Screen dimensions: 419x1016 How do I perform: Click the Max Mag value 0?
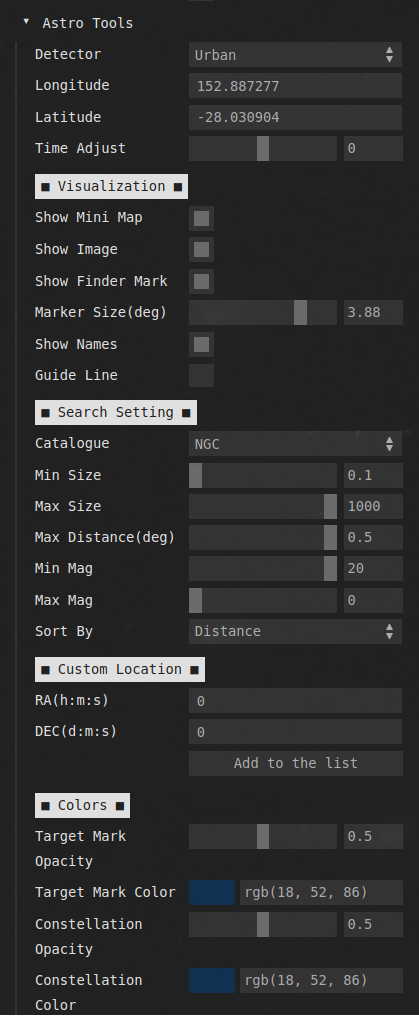(373, 601)
